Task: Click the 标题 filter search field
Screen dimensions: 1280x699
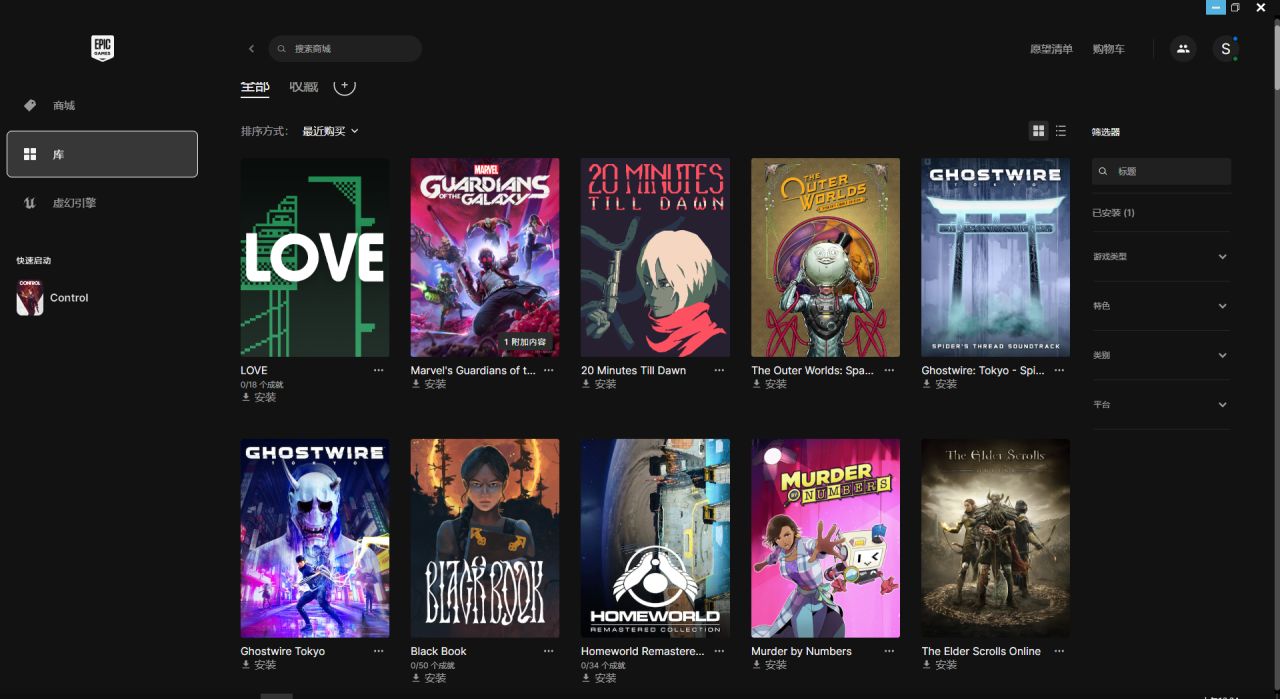Action: pyautogui.click(x=1161, y=171)
